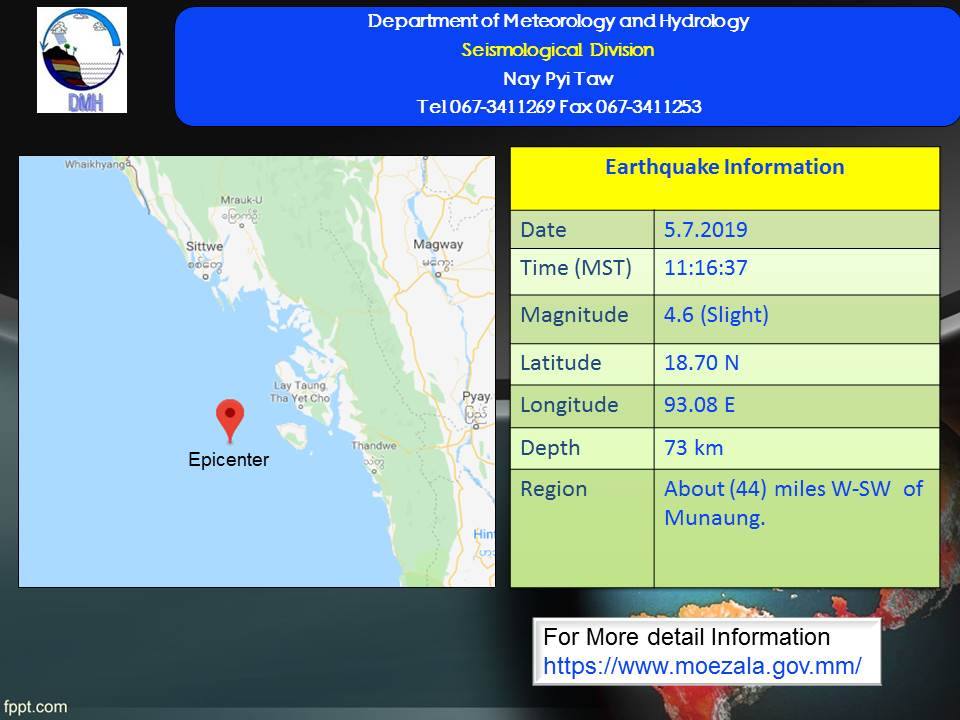Viewport: 960px width, 720px height.
Task: Click the red Epicenter map pin
Action: coord(230,421)
